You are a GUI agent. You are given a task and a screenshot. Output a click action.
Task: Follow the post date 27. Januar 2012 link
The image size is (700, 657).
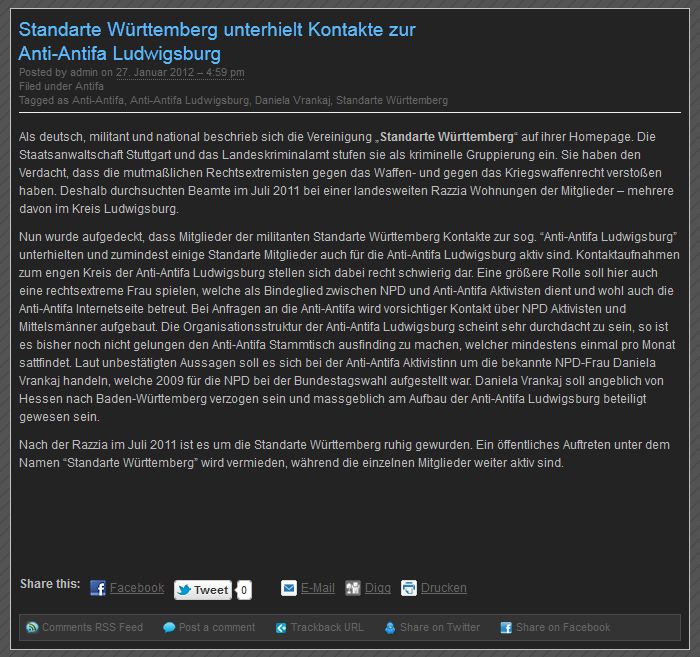pyautogui.click(x=180, y=72)
